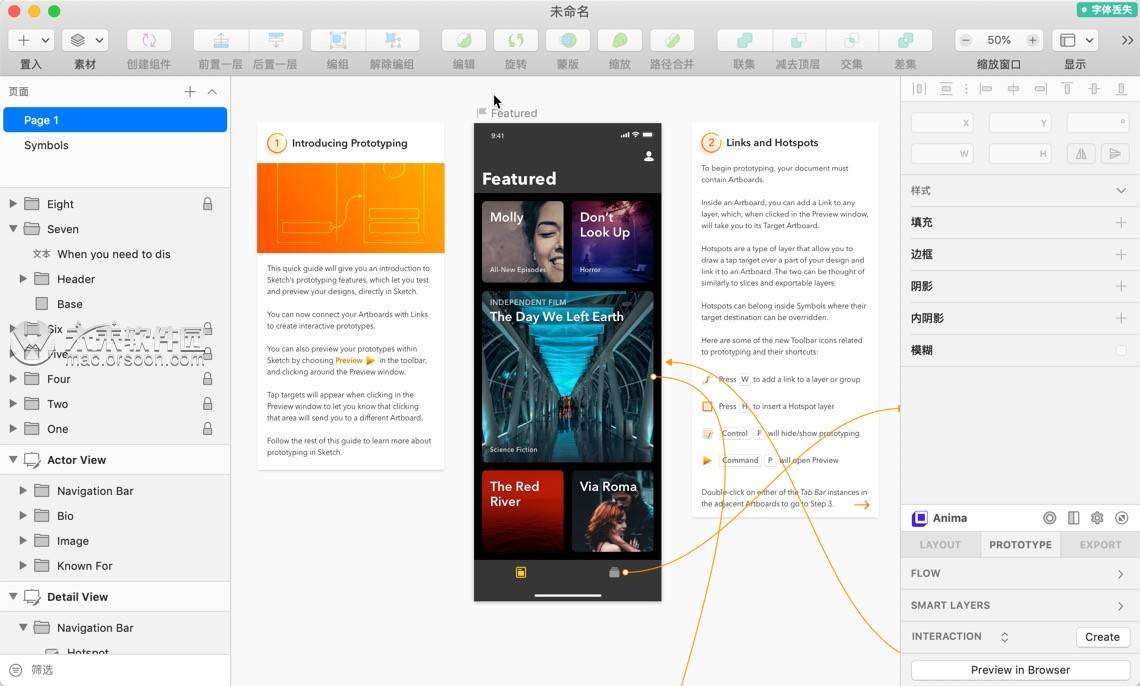Viewport: 1140px width, 686px height.
Task: Click the 创建组件 create symbol icon
Action: (149, 40)
